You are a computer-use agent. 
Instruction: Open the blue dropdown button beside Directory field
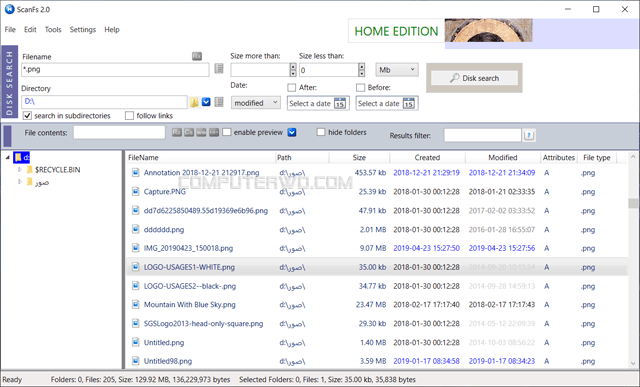pyautogui.click(x=206, y=102)
